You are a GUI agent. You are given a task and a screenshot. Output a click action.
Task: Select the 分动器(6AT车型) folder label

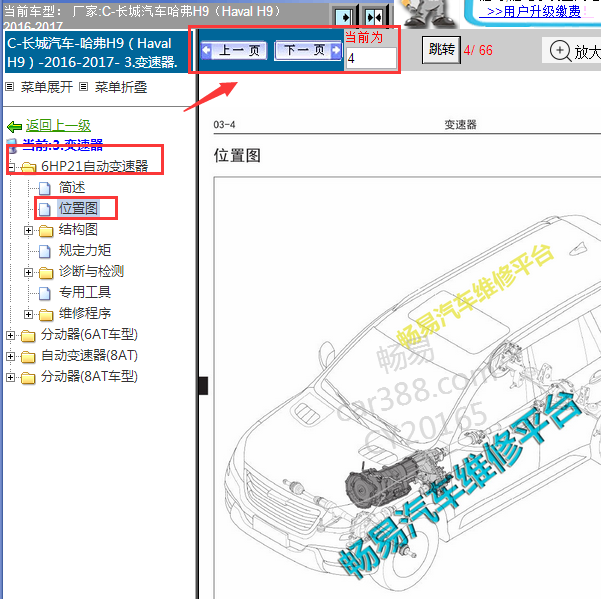tap(89, 335)
